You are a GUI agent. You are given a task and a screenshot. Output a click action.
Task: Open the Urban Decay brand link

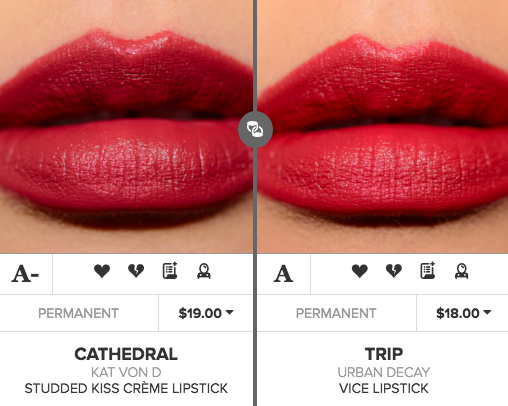pos(384,372)
